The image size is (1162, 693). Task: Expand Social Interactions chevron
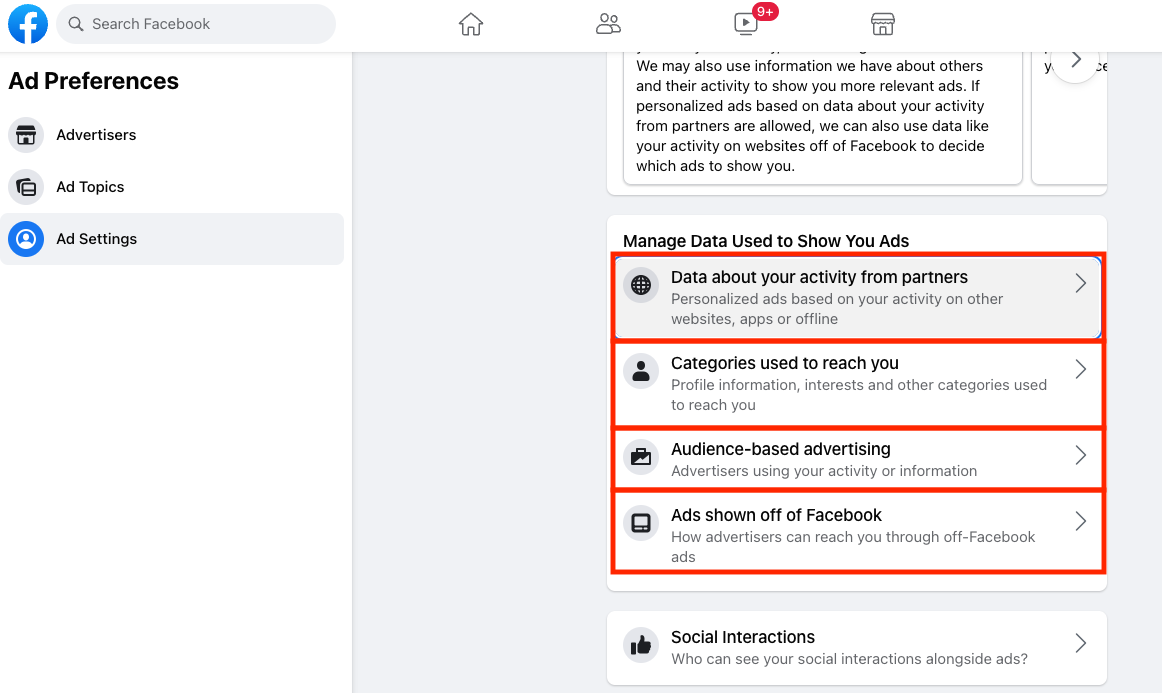pos(1080,643)
